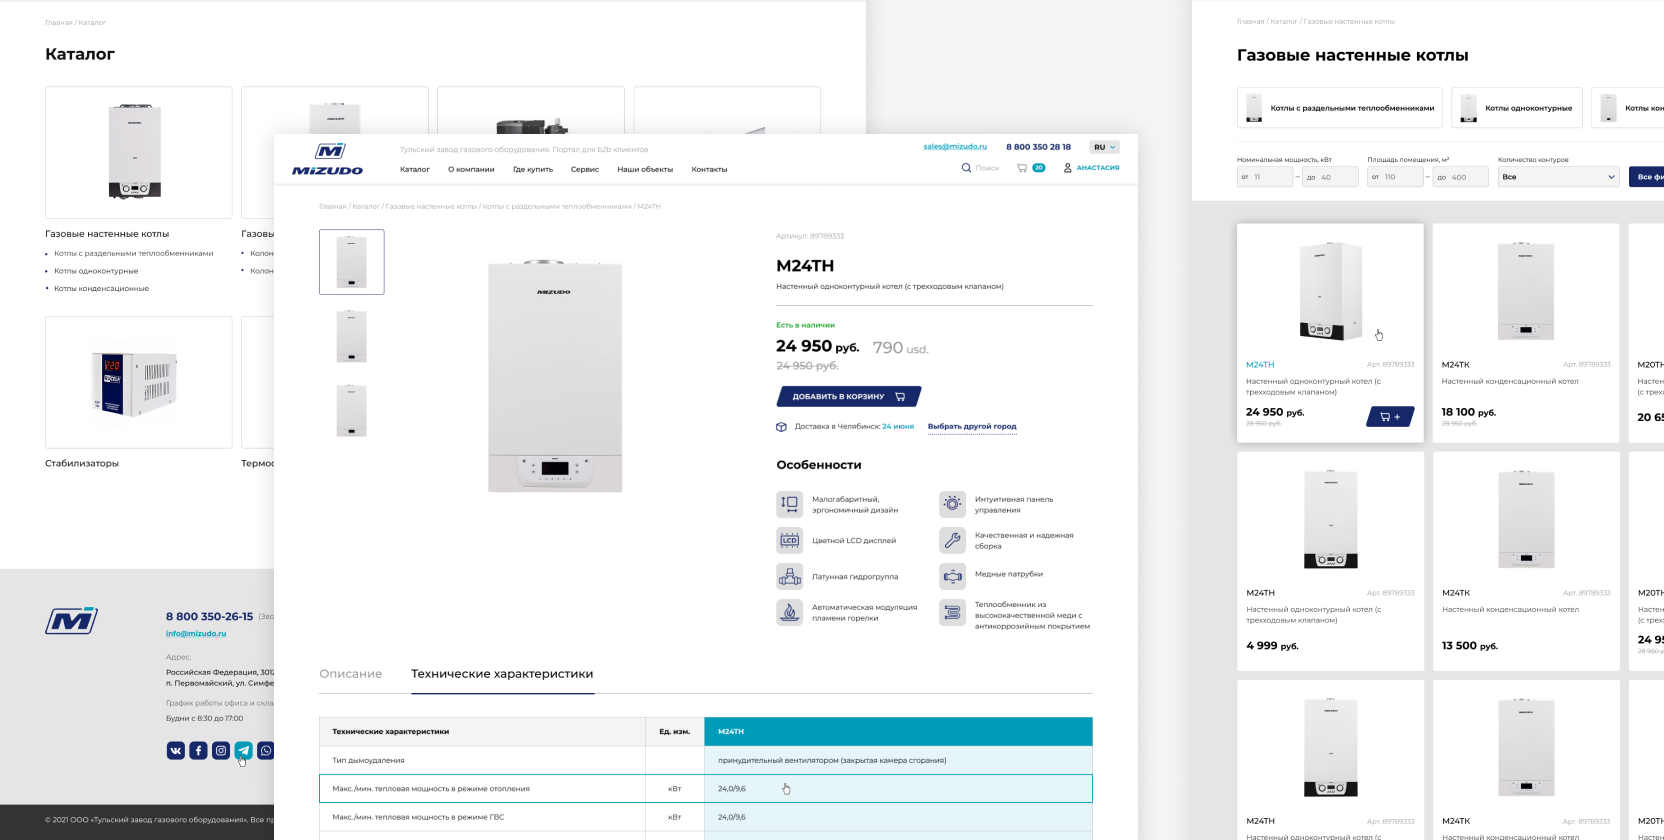Switch to the Технические характеристики tab
The height and width of the screenshot is (840, 1664).
(x=502, y=674)
